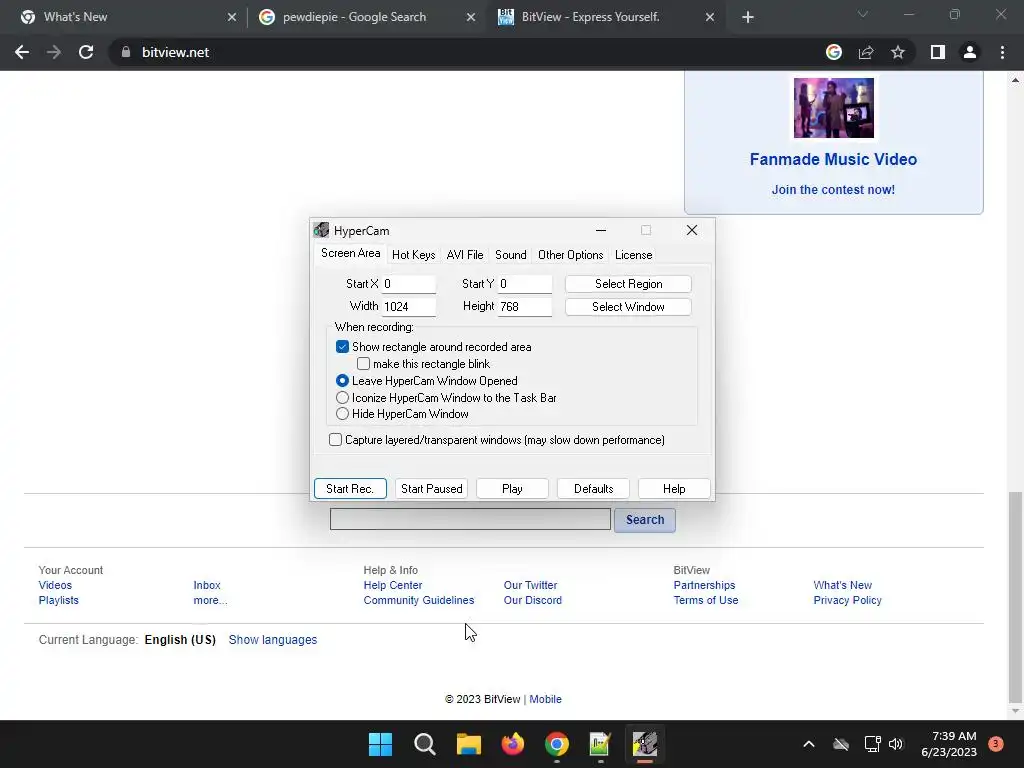The image size is (1024, 768).
Task: Click Start Paused button
Action: [431, 488]
